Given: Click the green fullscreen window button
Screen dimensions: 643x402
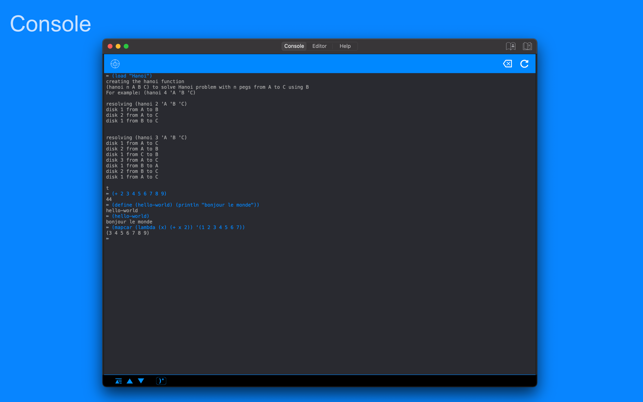Looking at the screenshot, I should pos(126,46).
